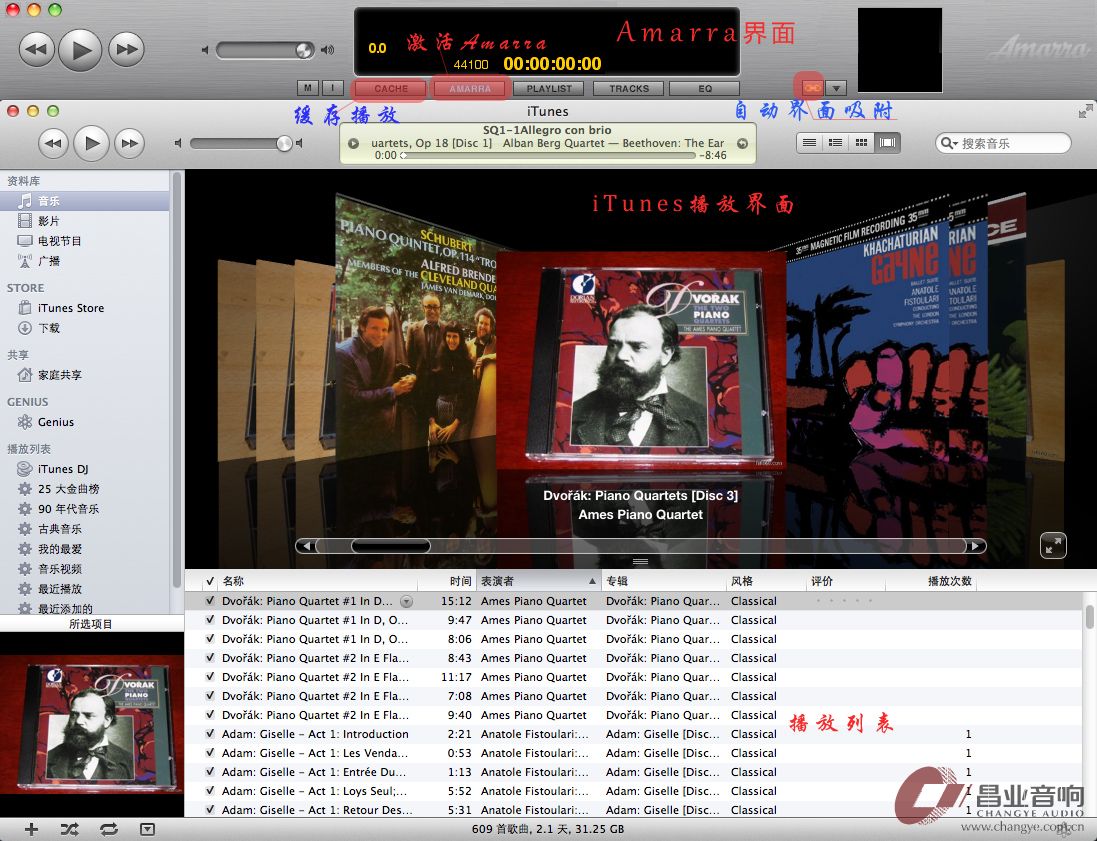The width and height of the screenshot is (1097, 841).
Task: Switch iTunes to Cover Flow view
Action: [887, 143]
